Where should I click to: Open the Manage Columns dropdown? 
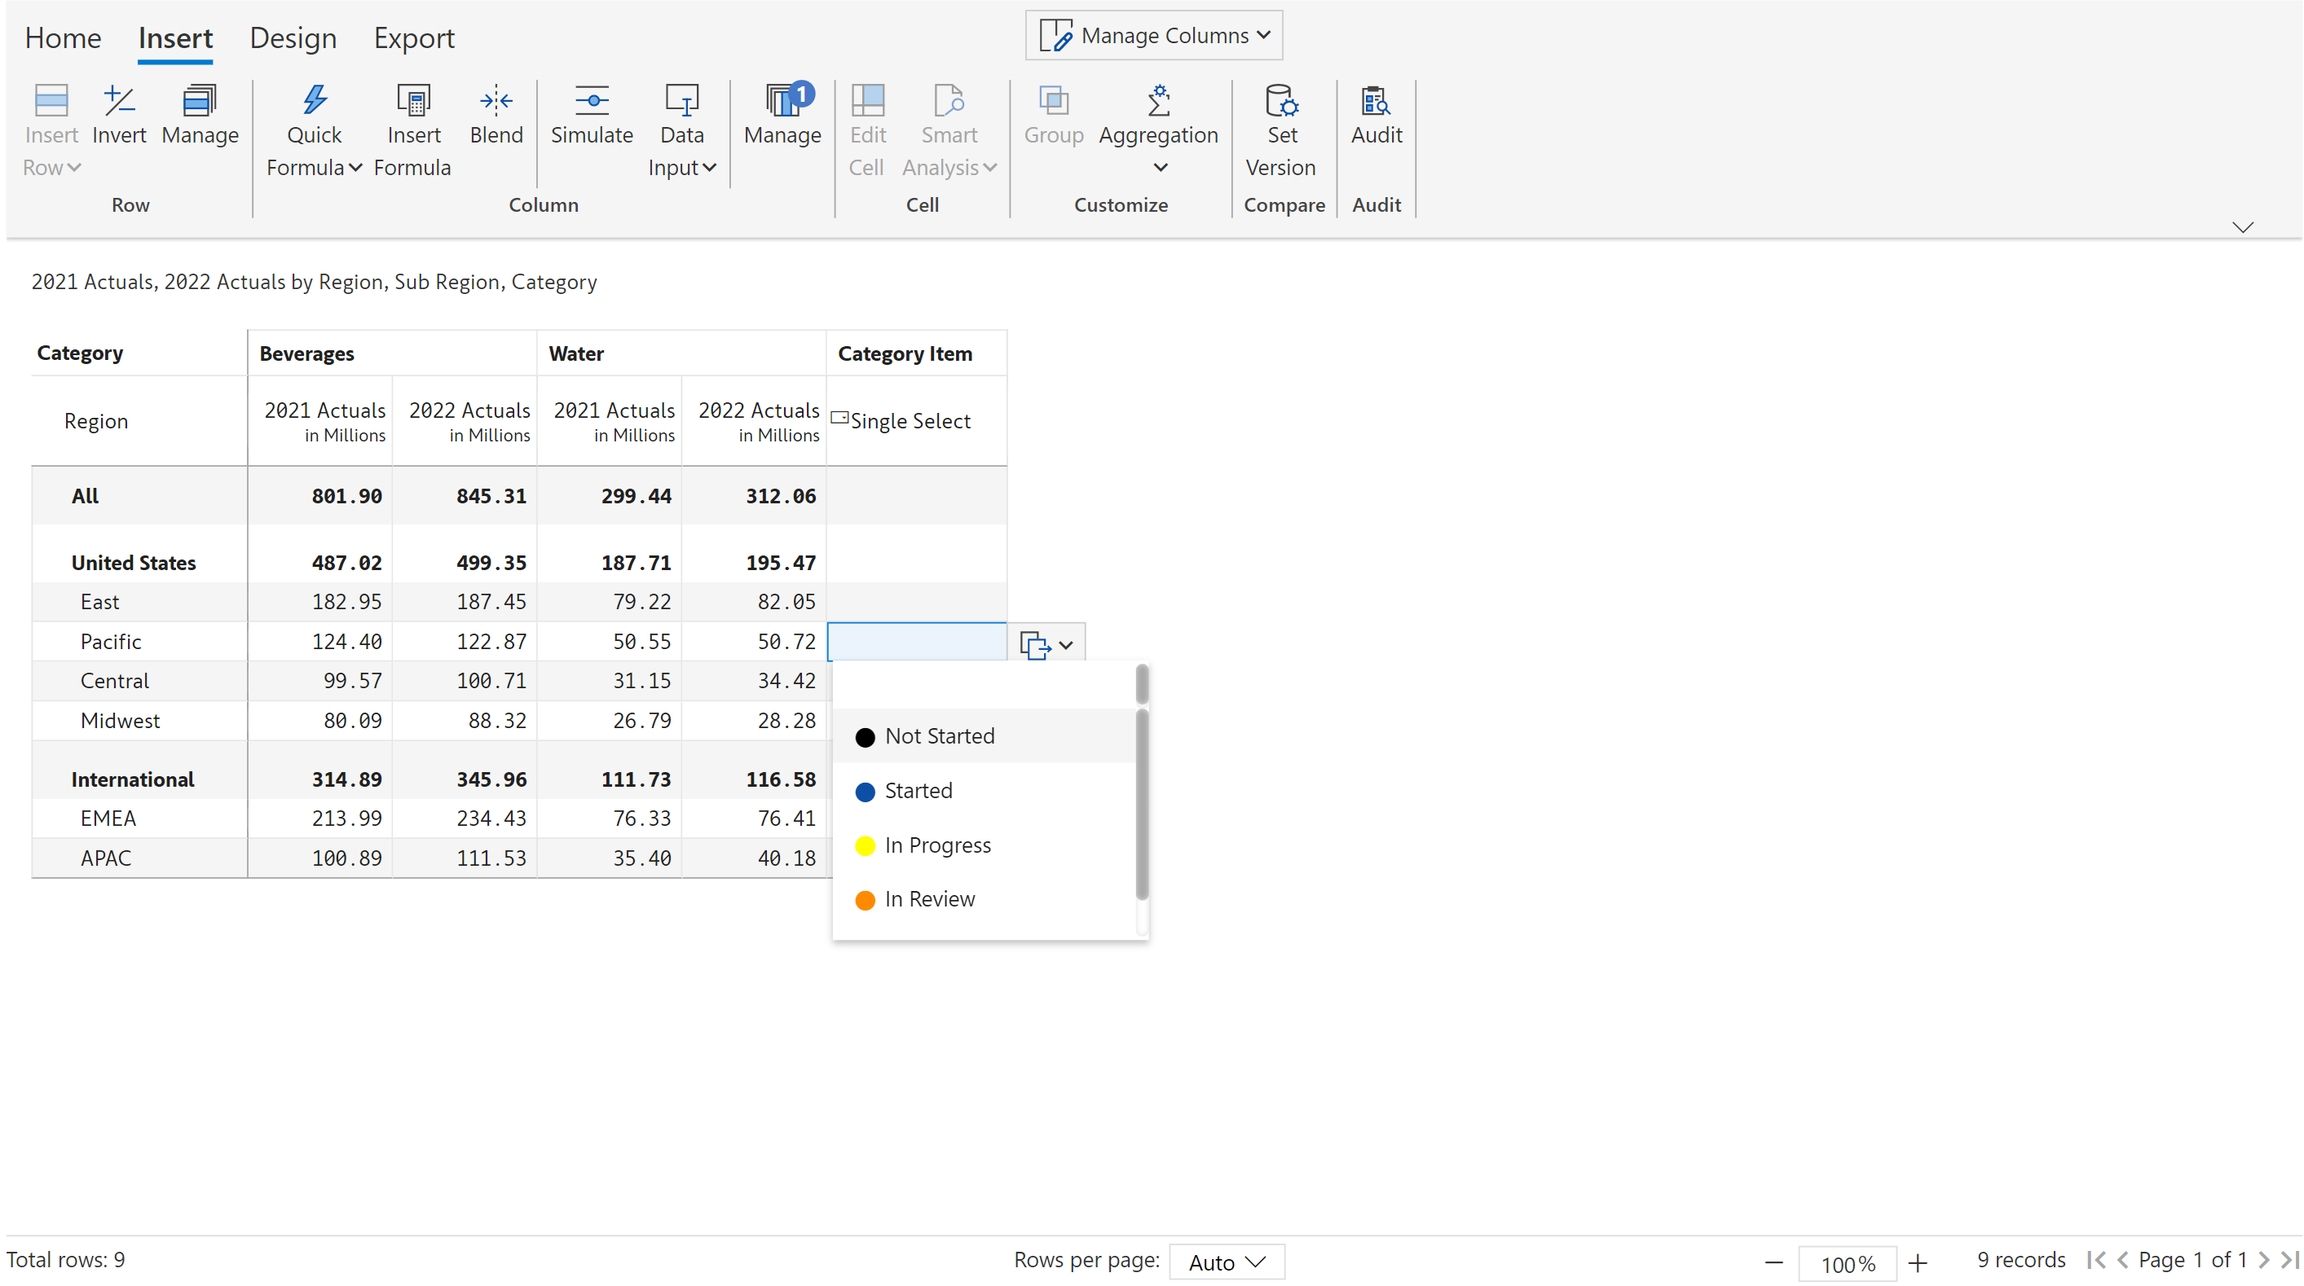point(1154,36)
